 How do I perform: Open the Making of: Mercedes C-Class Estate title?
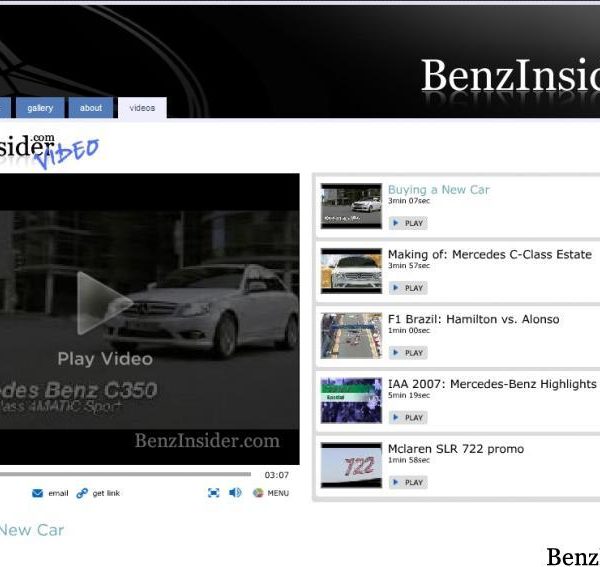click(490, 254)
